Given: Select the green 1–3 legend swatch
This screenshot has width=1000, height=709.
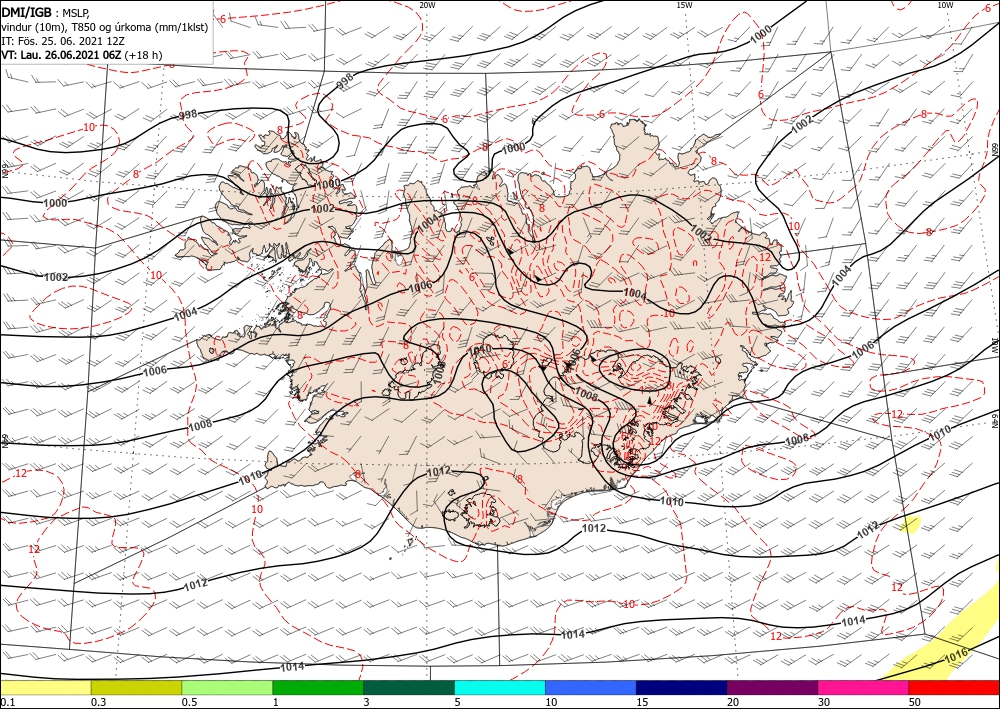Looking at the screenshot, I should point(318,688).
